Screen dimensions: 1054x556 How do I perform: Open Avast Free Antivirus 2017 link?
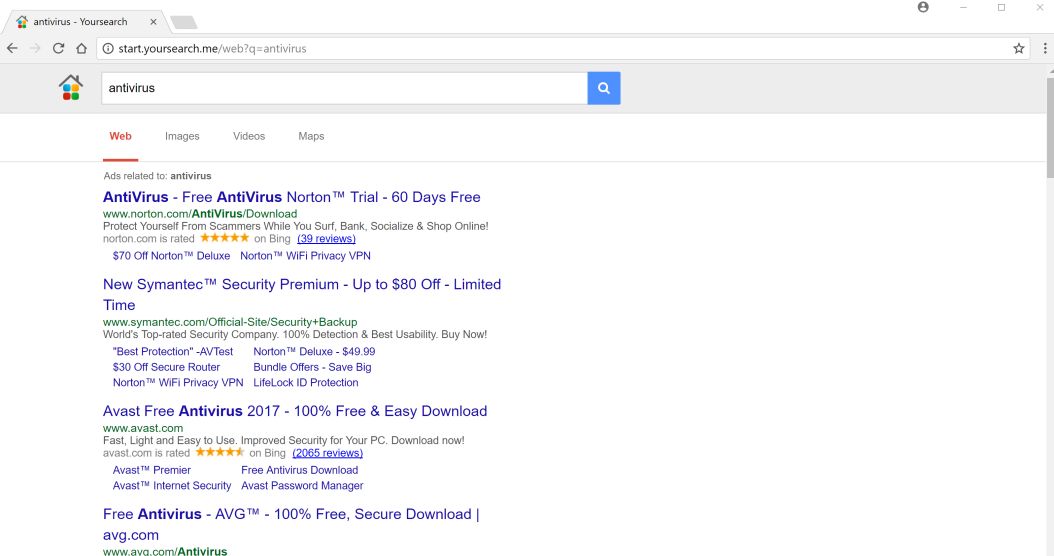click(x=295, y=411)
